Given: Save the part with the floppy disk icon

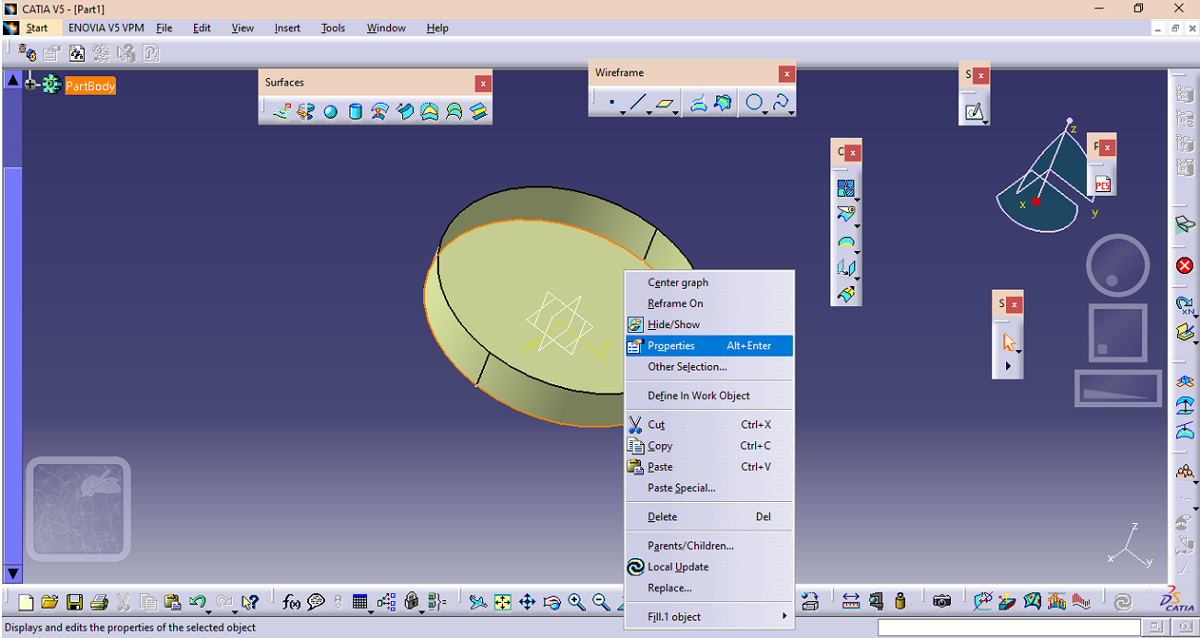Looking at the screenshot, I should click(x=75, y=602).
